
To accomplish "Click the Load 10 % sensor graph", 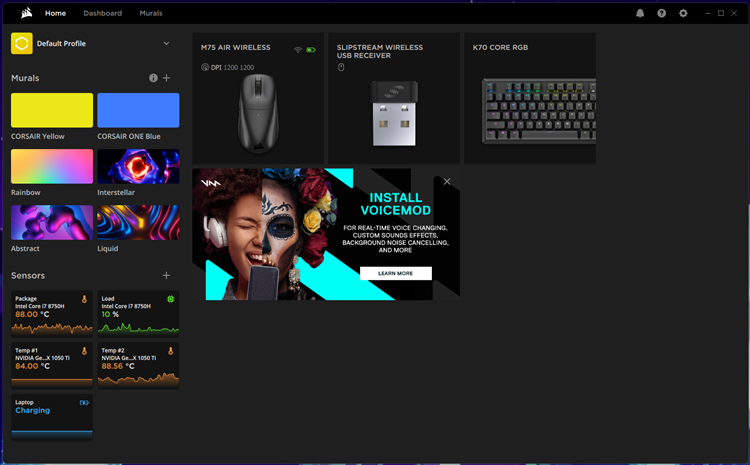I will pos(138,328).
